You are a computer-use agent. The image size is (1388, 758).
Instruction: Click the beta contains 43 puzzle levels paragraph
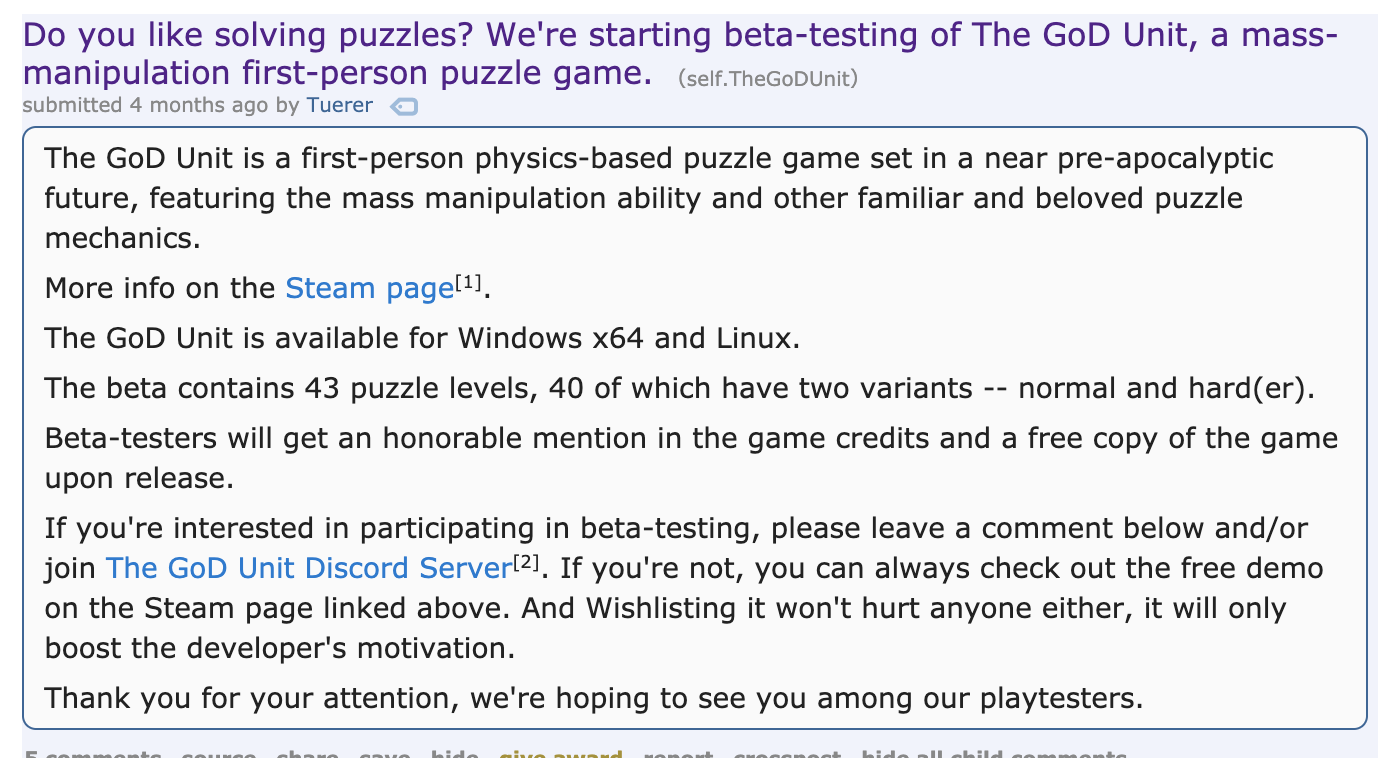pos(680,388)
